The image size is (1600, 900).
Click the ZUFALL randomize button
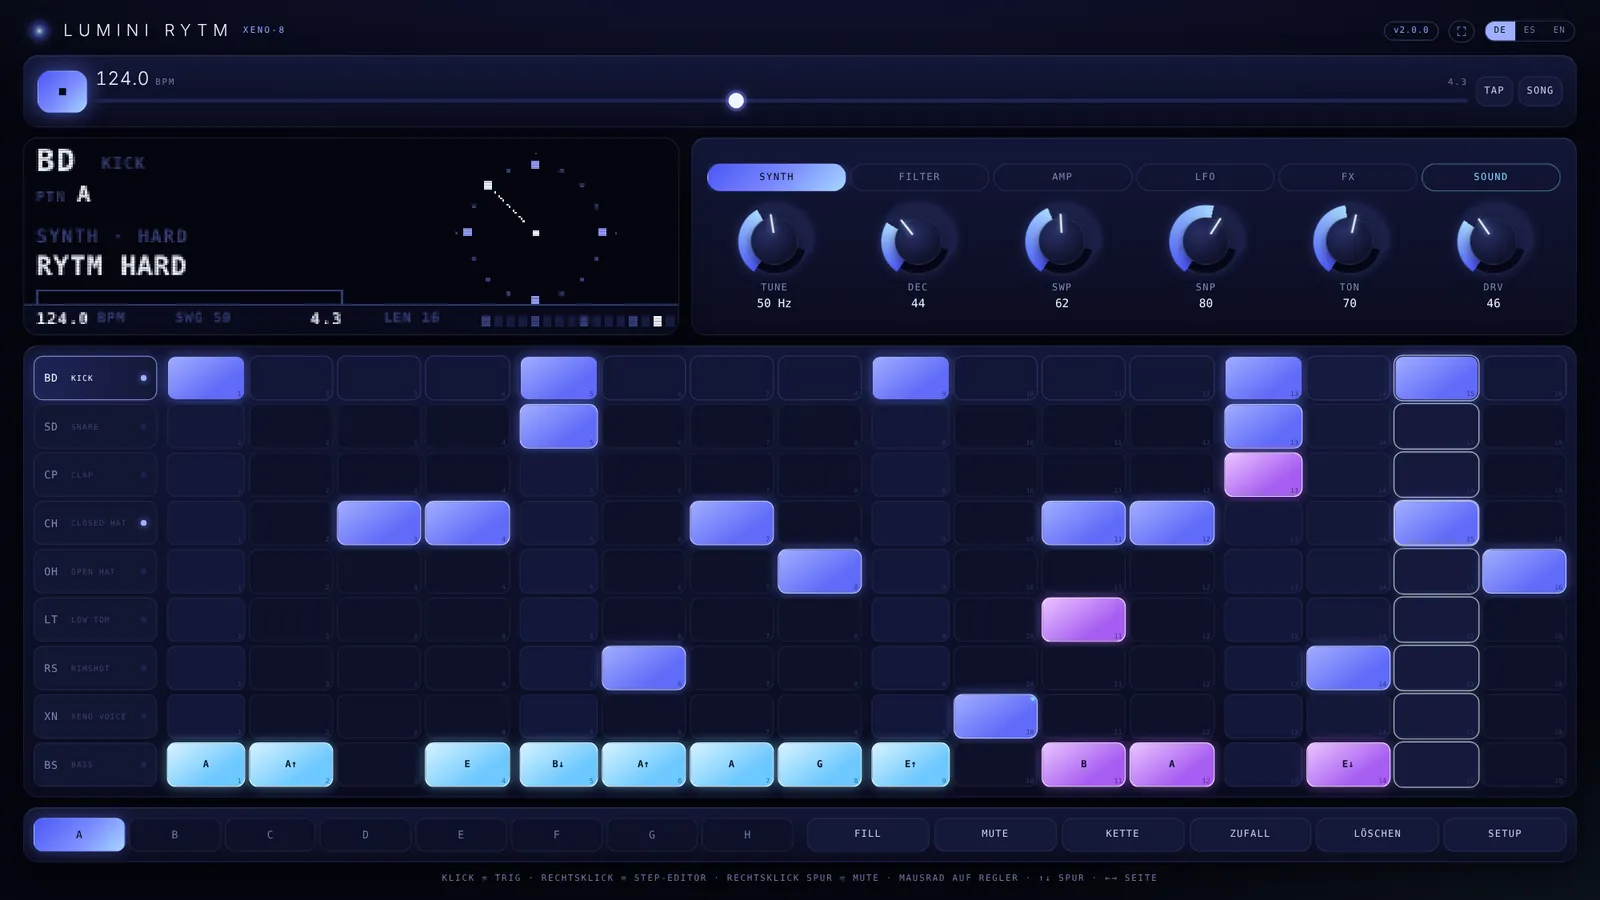(1250, 834)
